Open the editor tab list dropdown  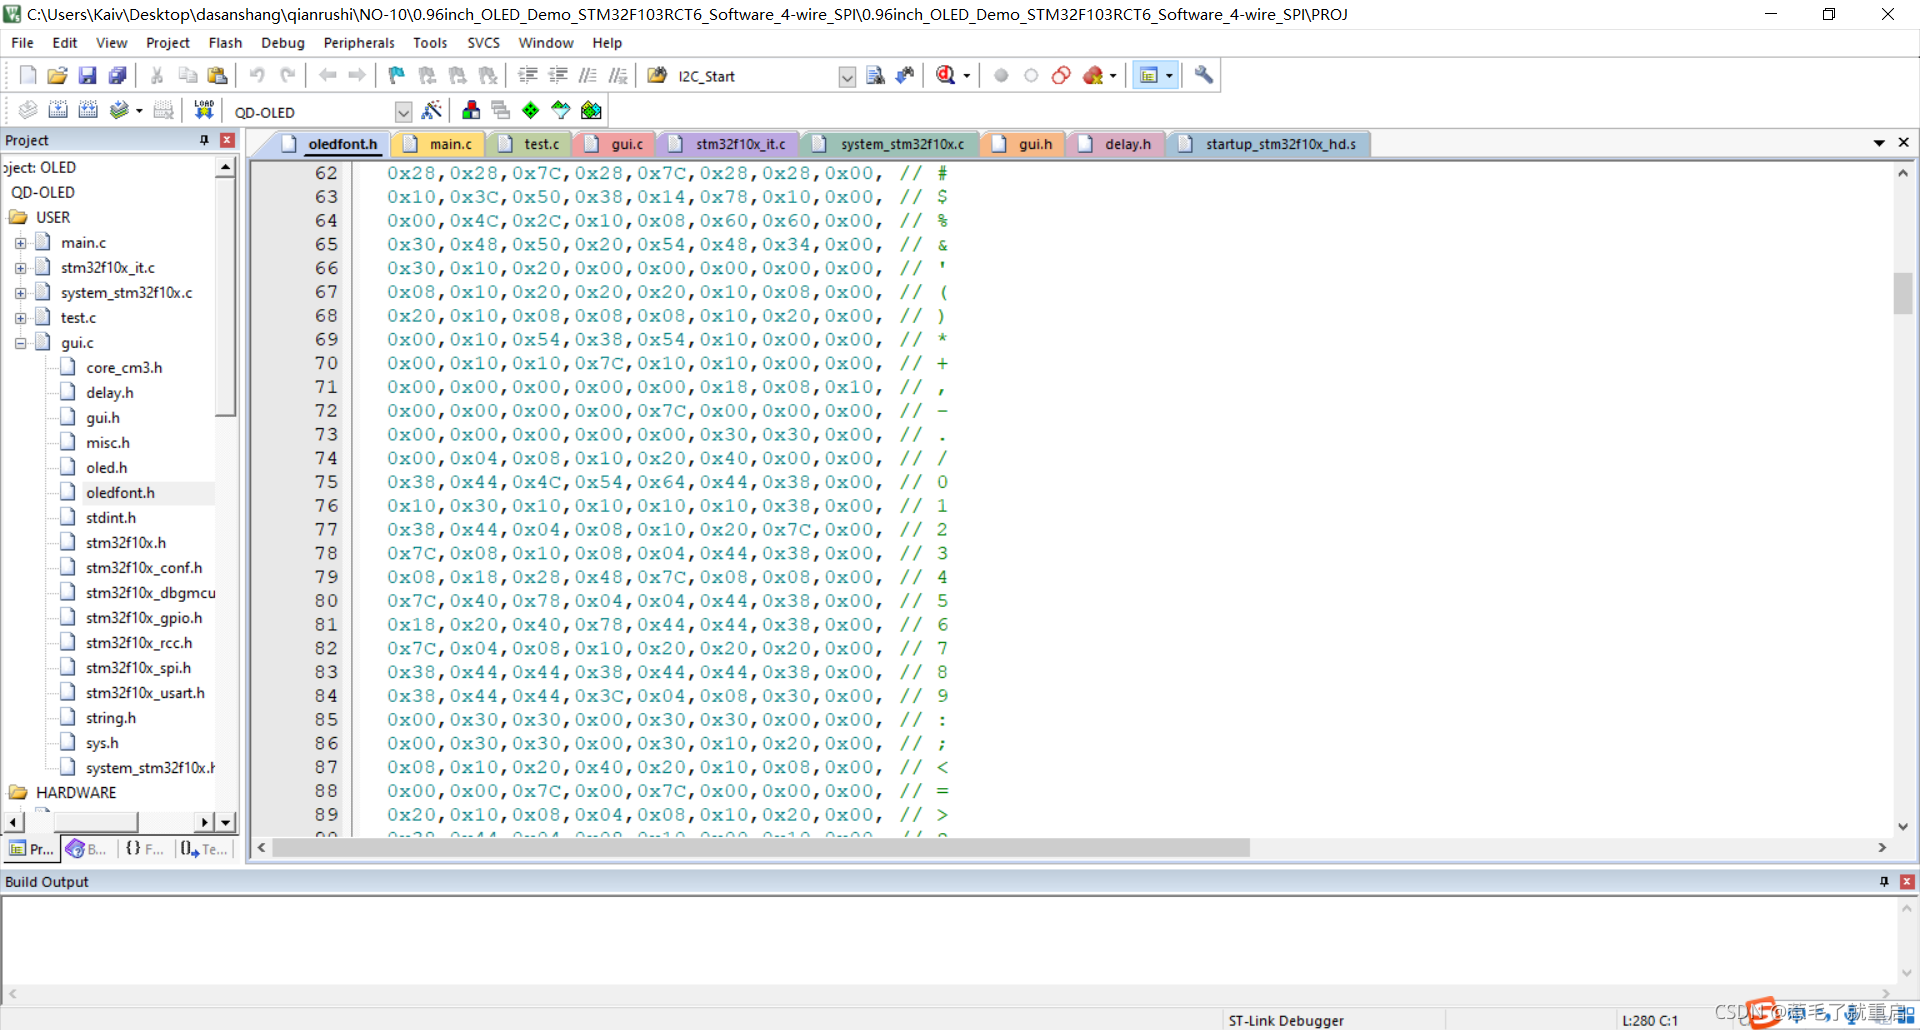coord(1879,143)
